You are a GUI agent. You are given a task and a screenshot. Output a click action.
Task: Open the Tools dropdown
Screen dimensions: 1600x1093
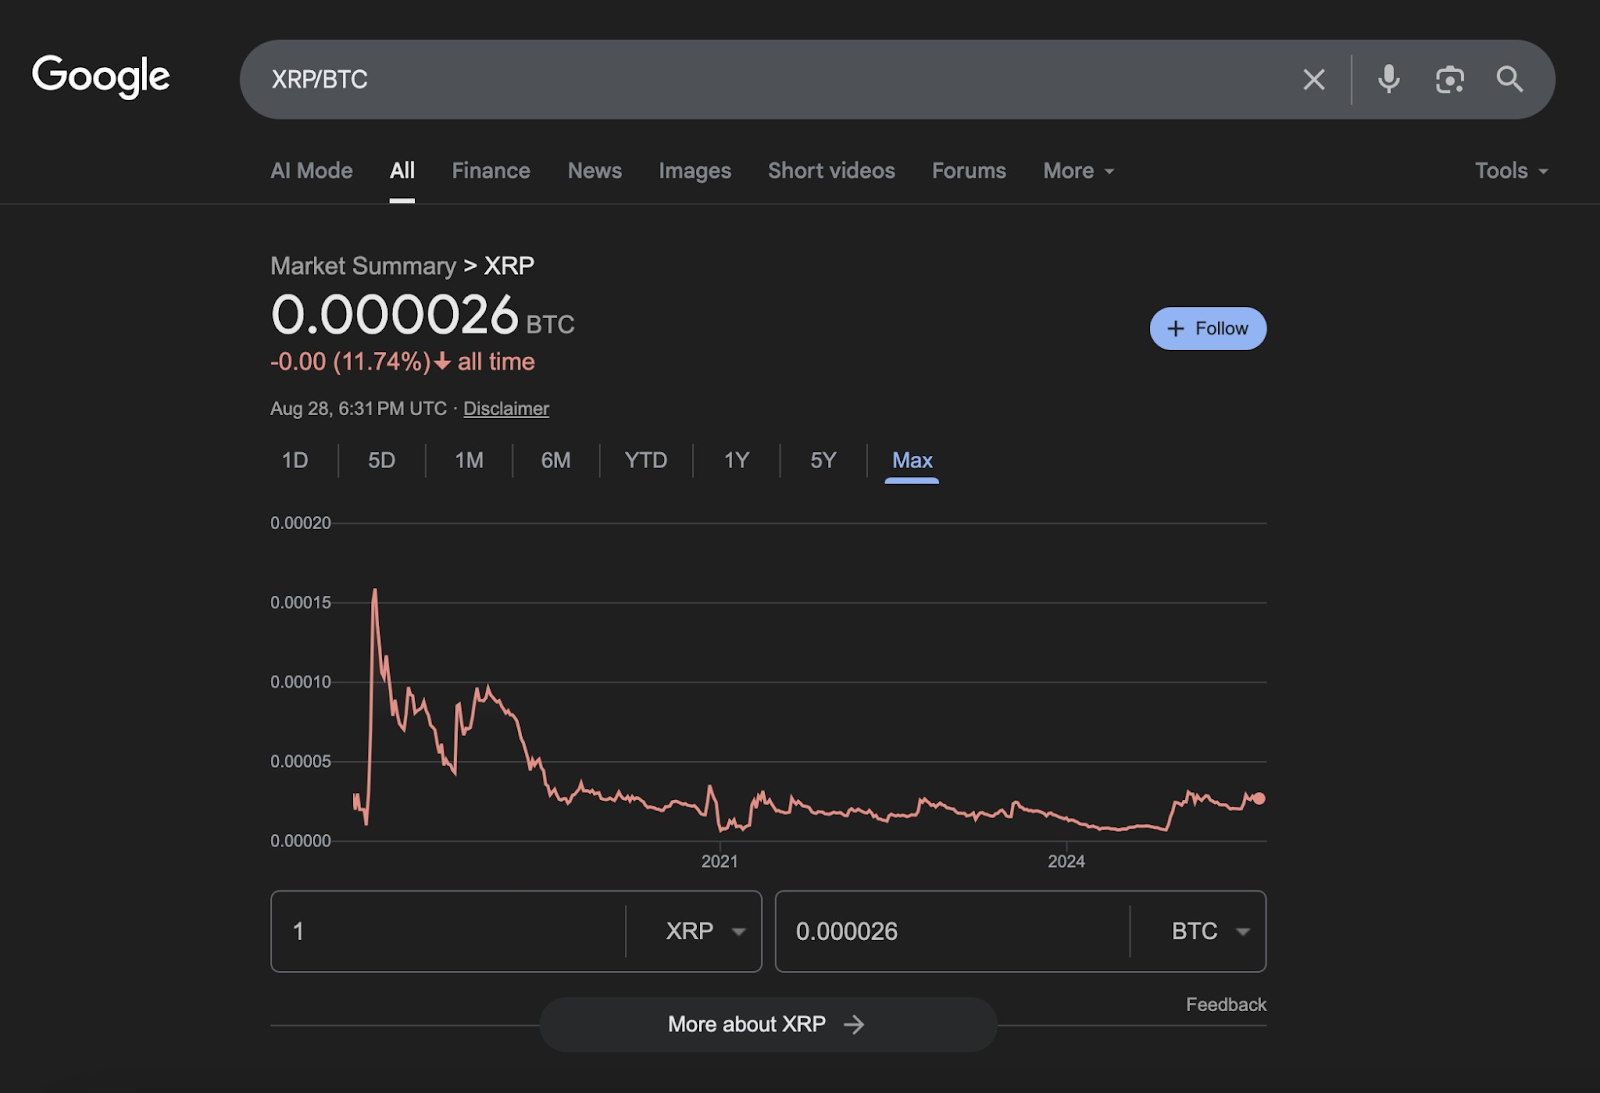click(x=1511, y=171)
